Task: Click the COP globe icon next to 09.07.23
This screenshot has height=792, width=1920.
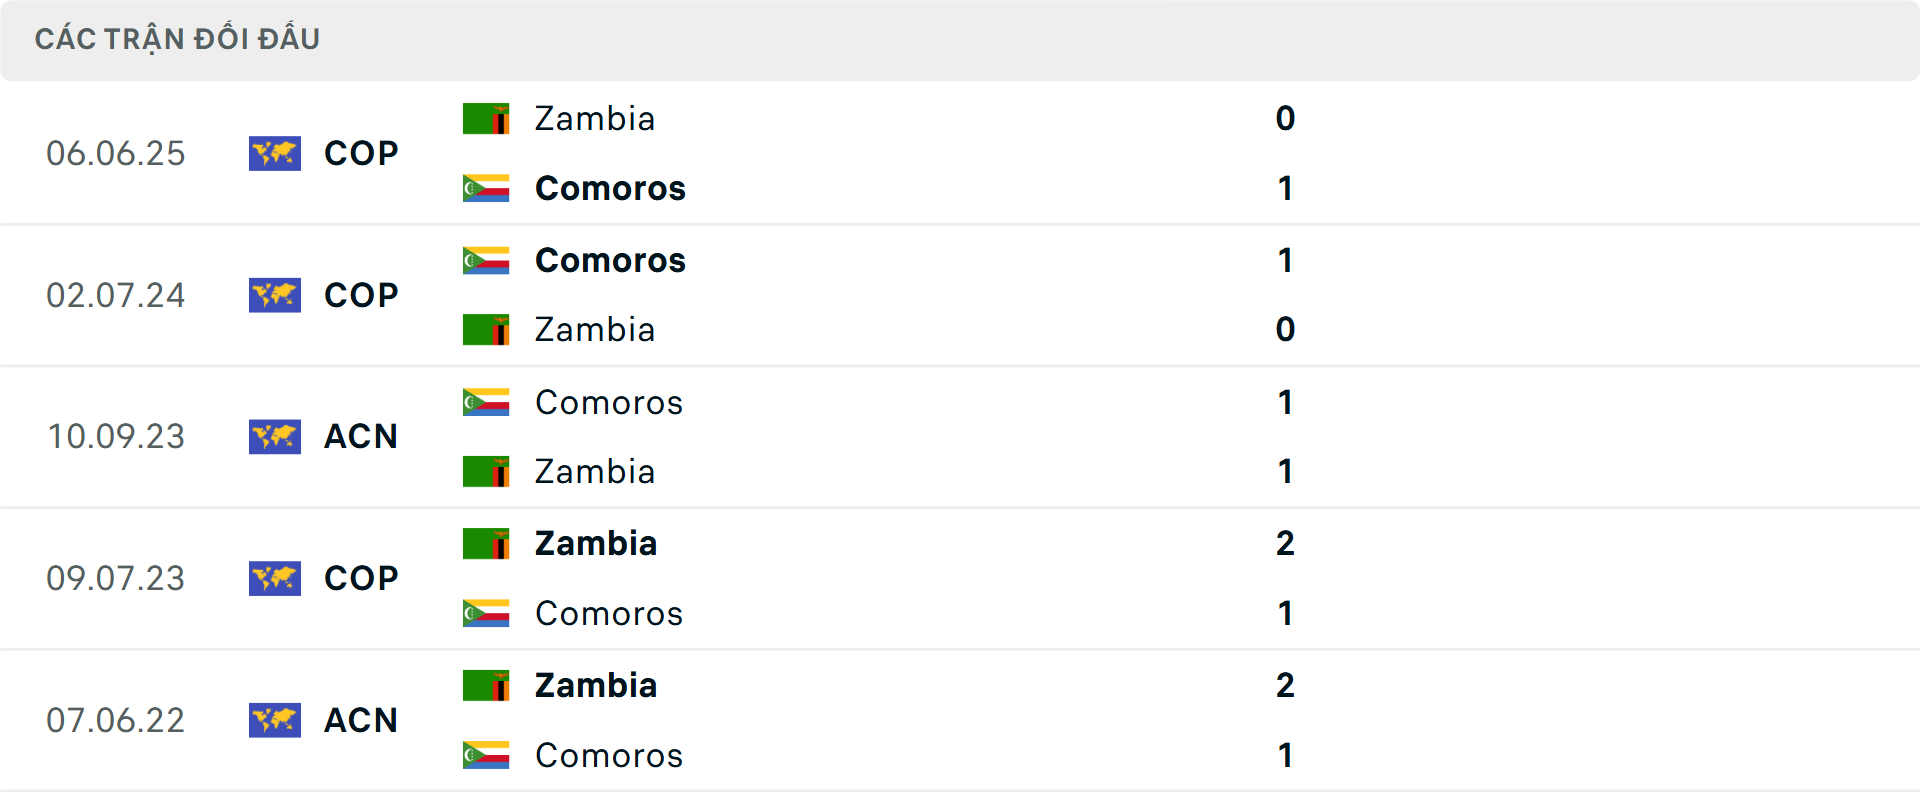Action: click(275, 578)
